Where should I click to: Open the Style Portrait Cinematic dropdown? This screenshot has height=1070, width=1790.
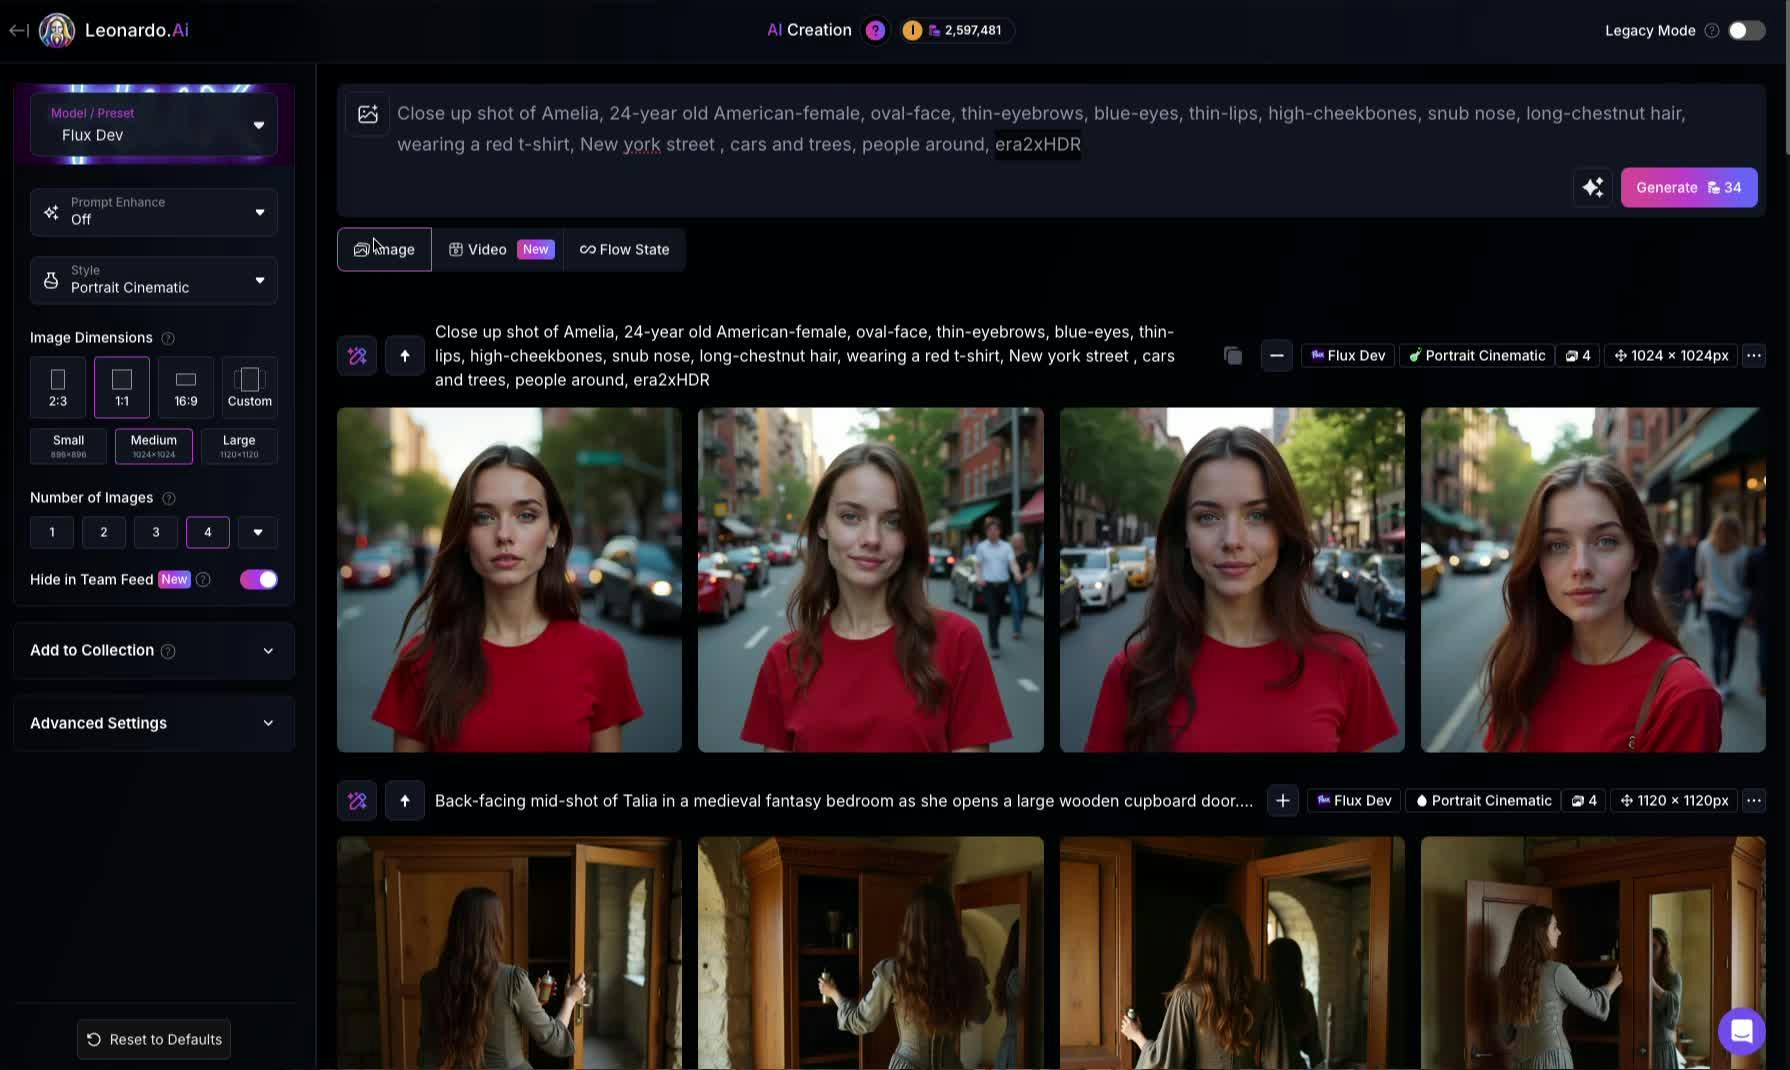154,279
